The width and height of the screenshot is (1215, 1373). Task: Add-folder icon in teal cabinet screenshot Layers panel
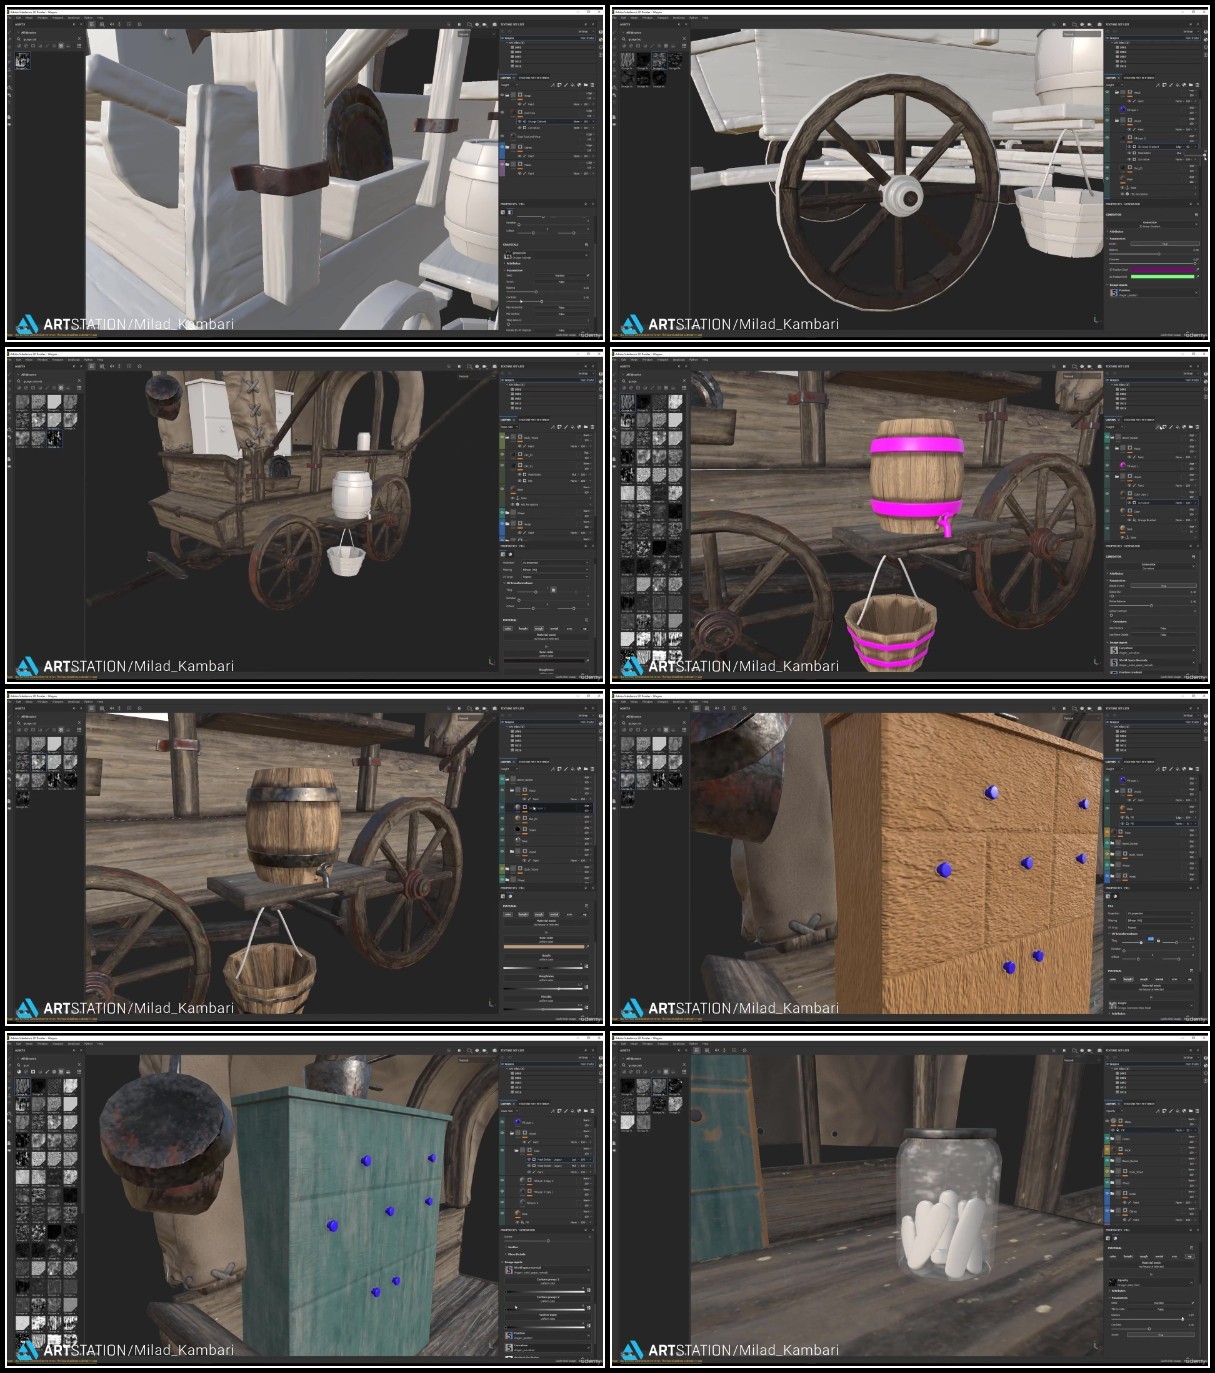(x=586, y=1111)
